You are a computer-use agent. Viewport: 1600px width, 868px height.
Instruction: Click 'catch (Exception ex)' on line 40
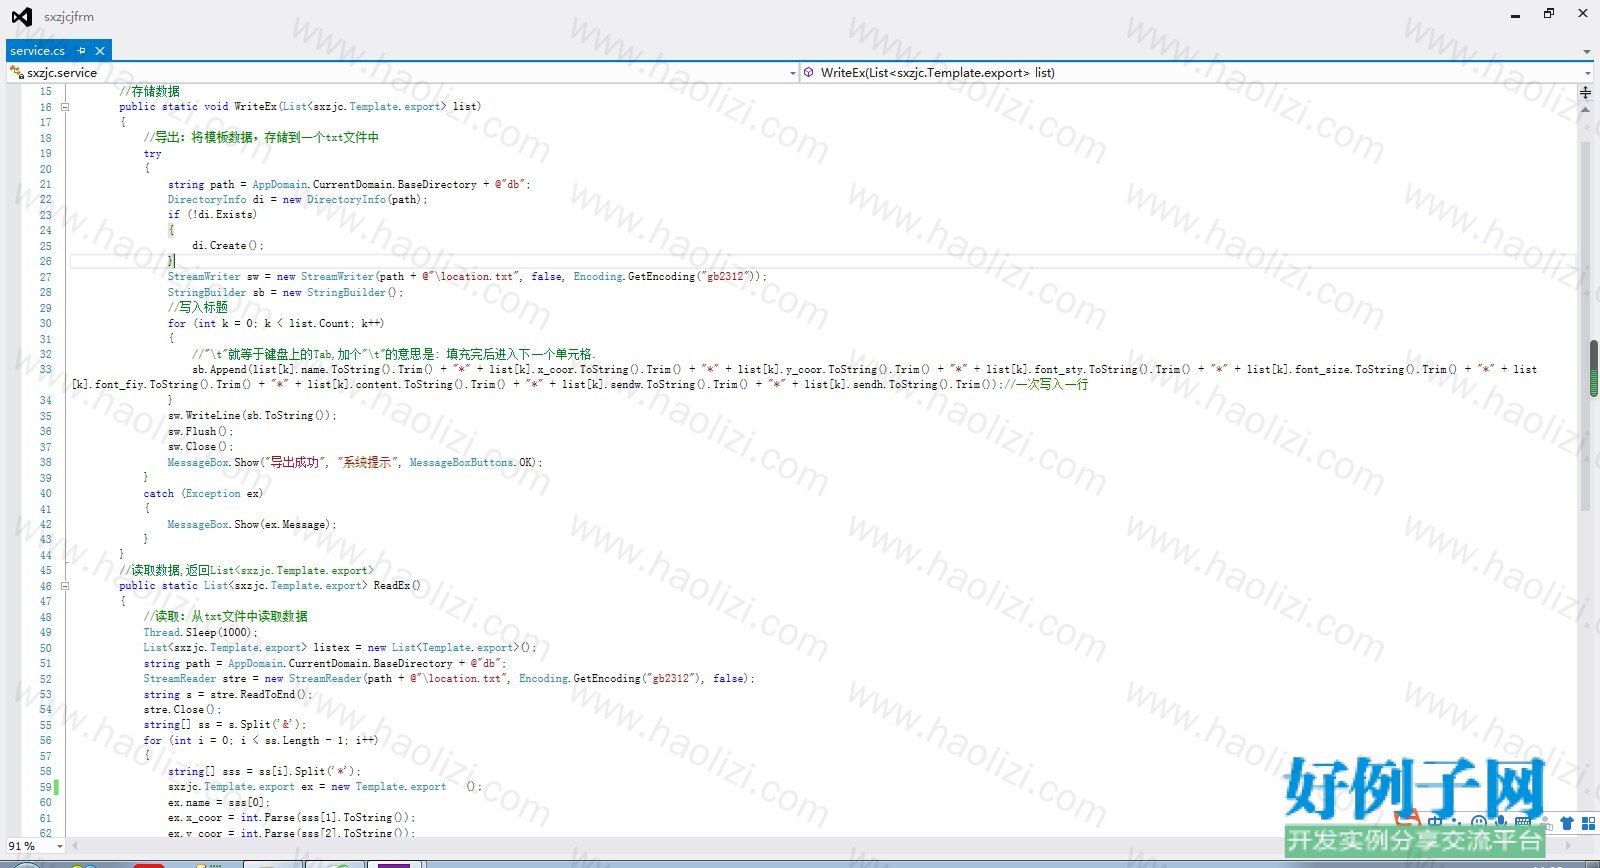click(203, 494)
